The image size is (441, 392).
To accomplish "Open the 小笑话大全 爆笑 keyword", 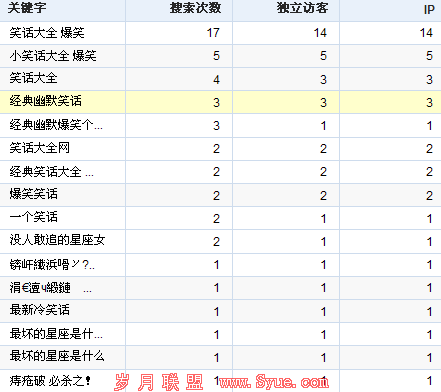I will 53,56.
